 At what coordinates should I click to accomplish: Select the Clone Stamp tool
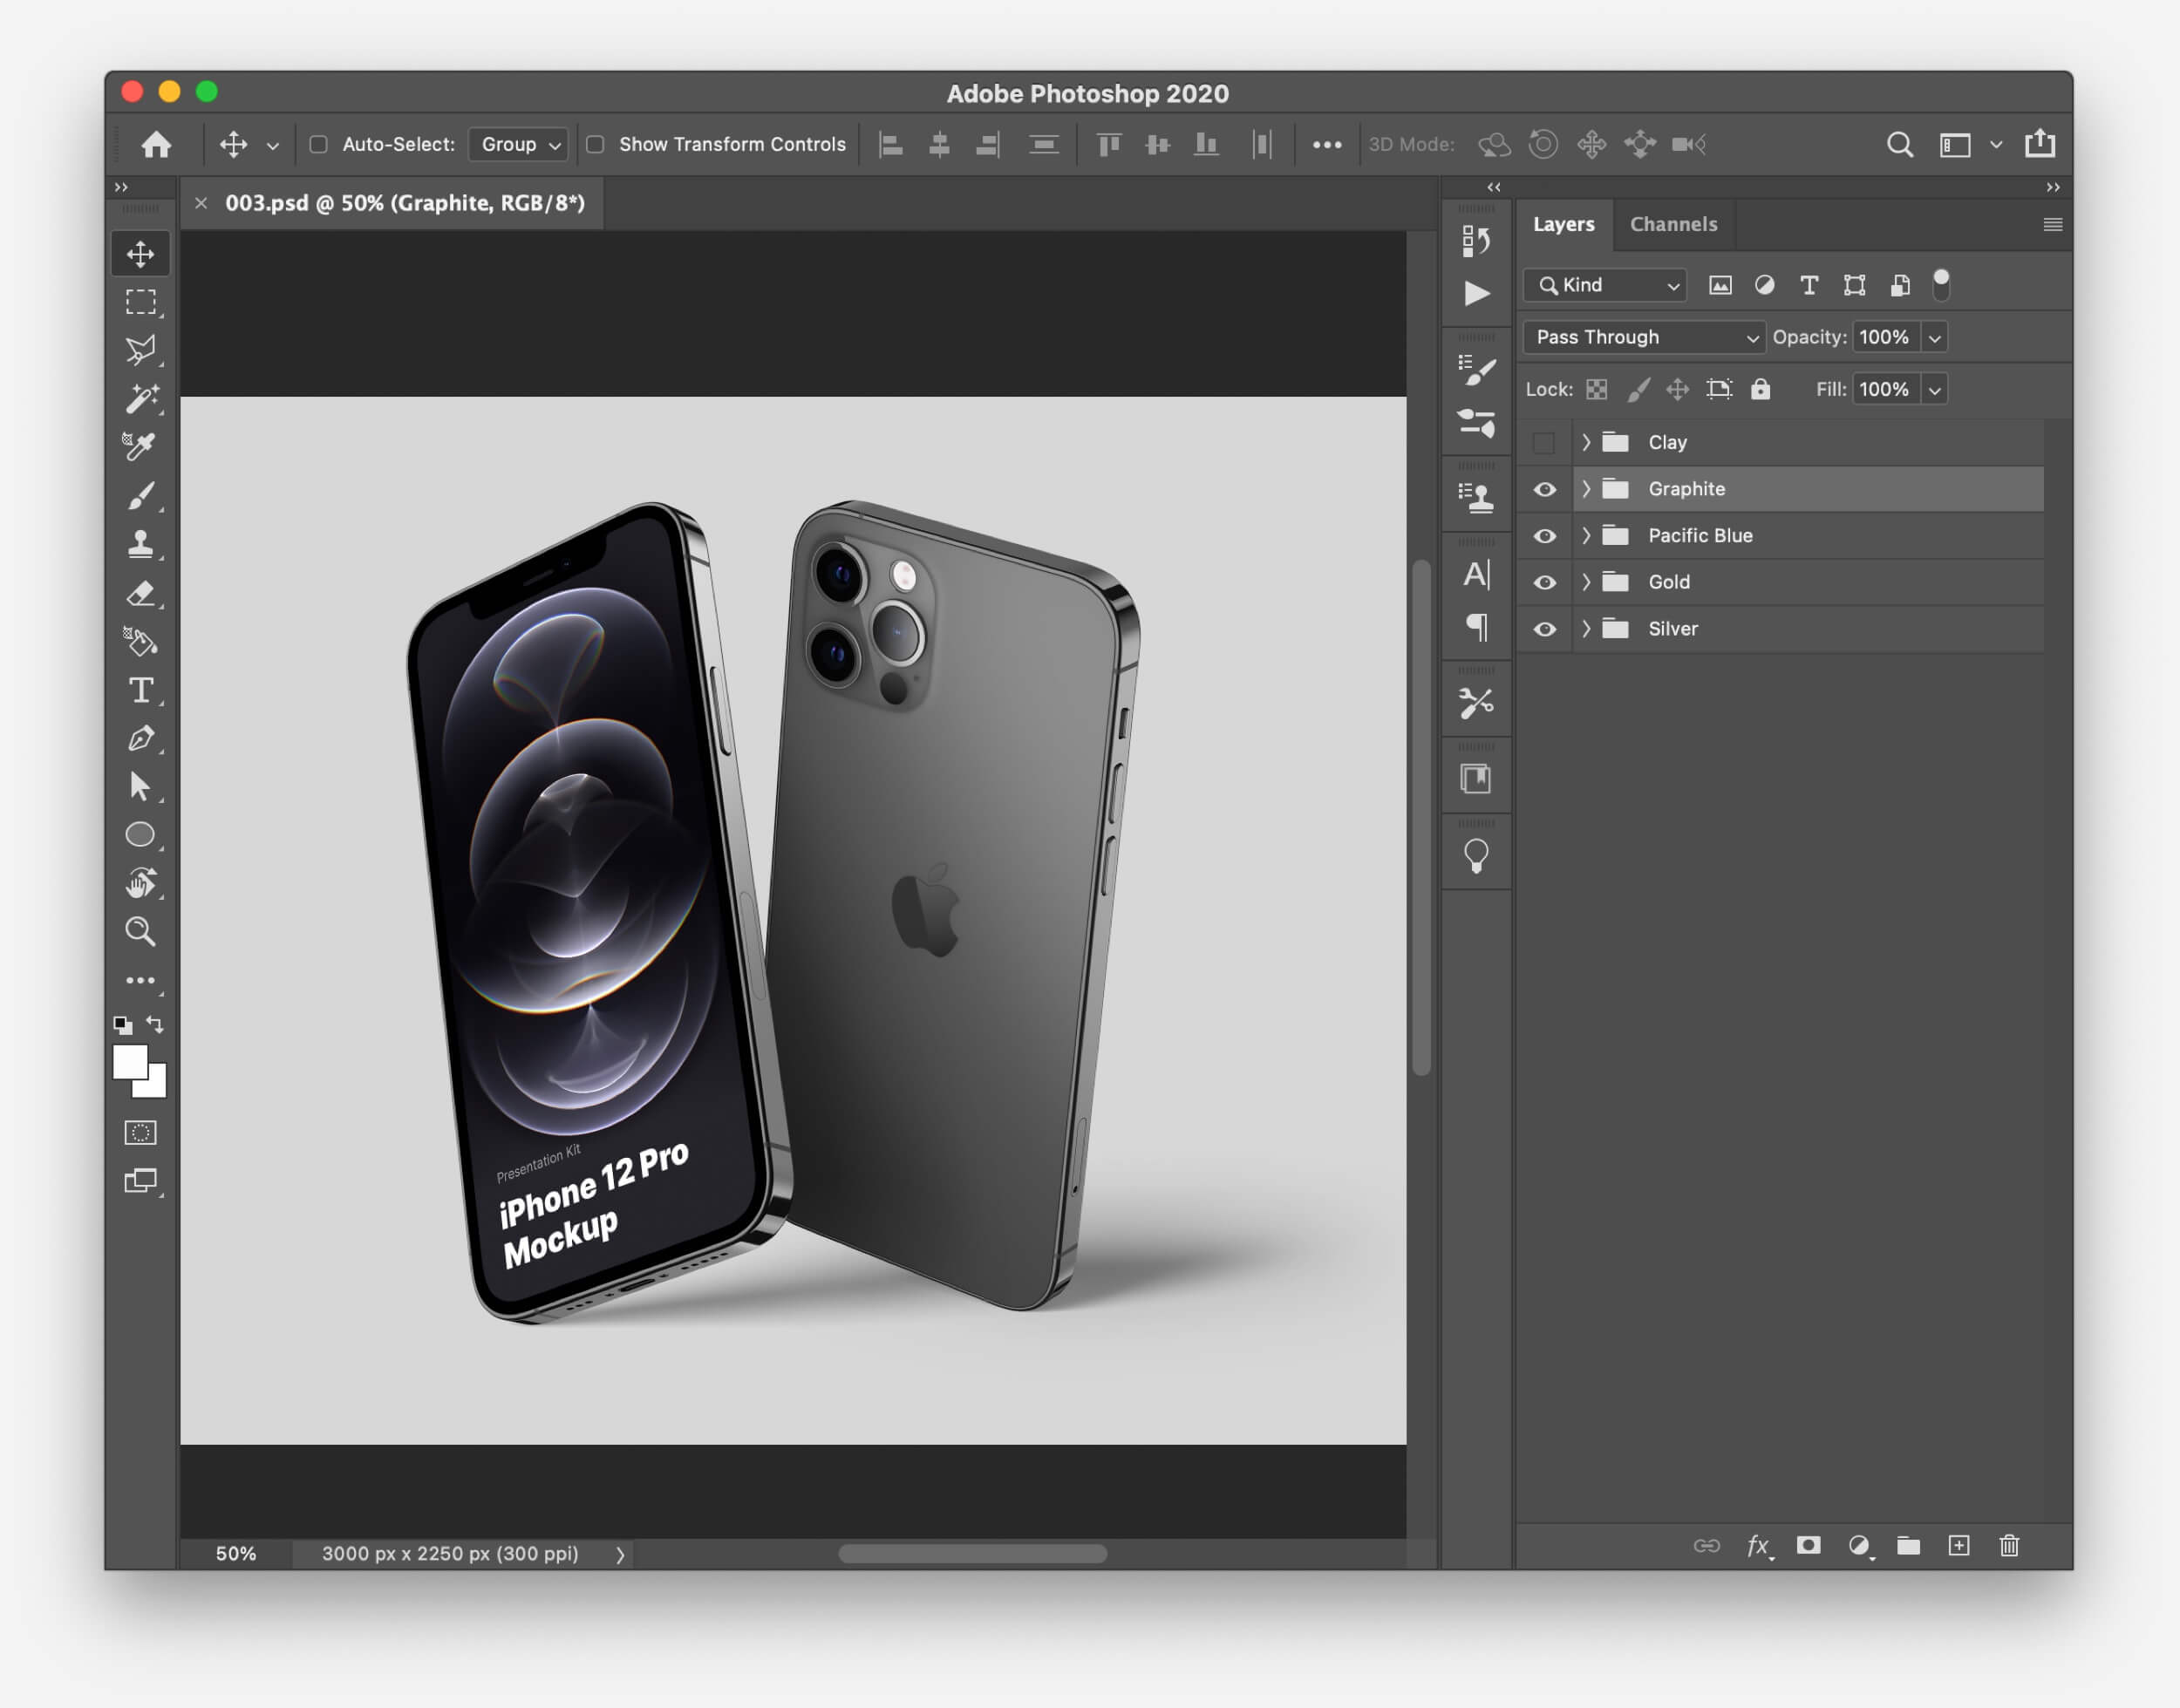click(x=140, y=544)
